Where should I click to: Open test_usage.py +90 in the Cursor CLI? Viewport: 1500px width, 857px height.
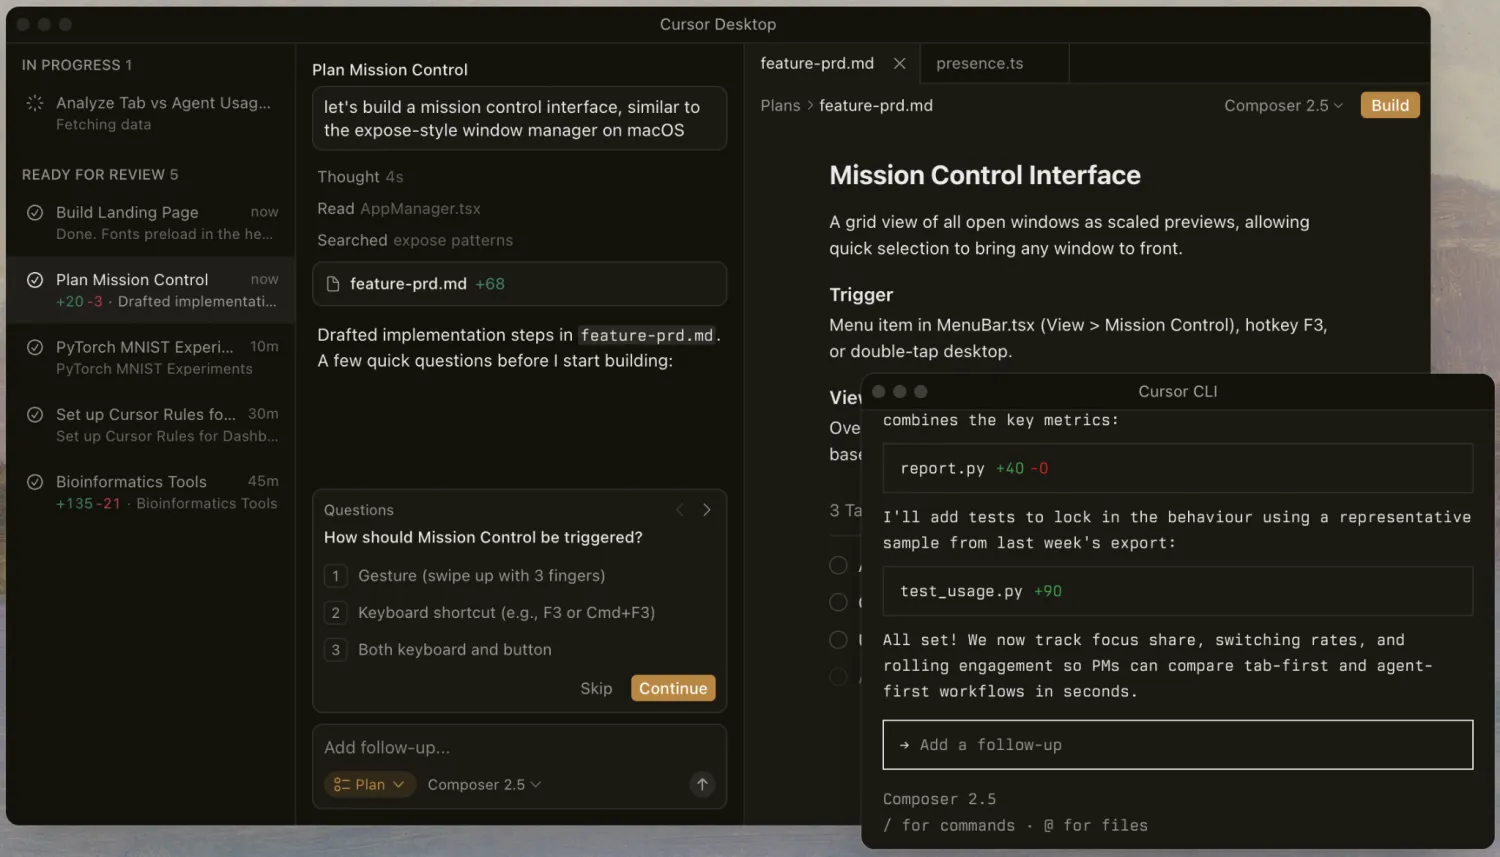(1177, 591)
